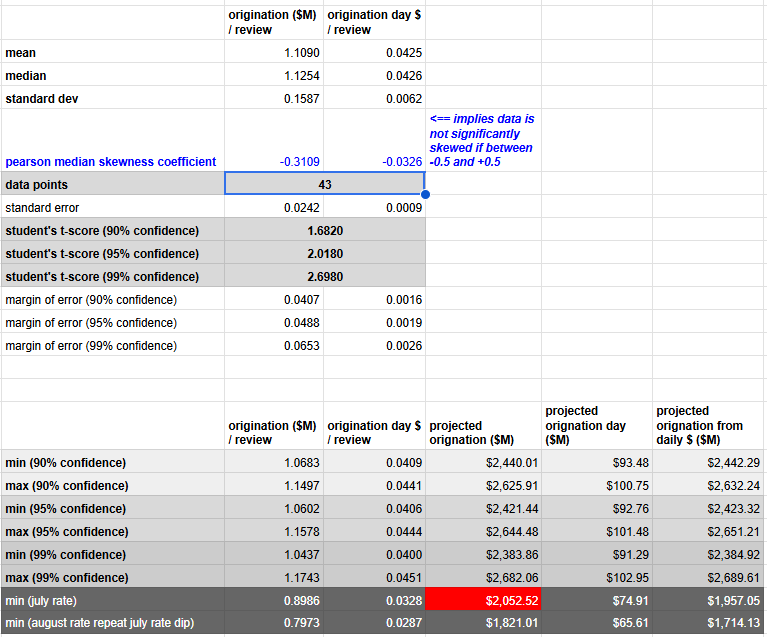
Task: Click the min (july rate) label
Action: (41, 600)
